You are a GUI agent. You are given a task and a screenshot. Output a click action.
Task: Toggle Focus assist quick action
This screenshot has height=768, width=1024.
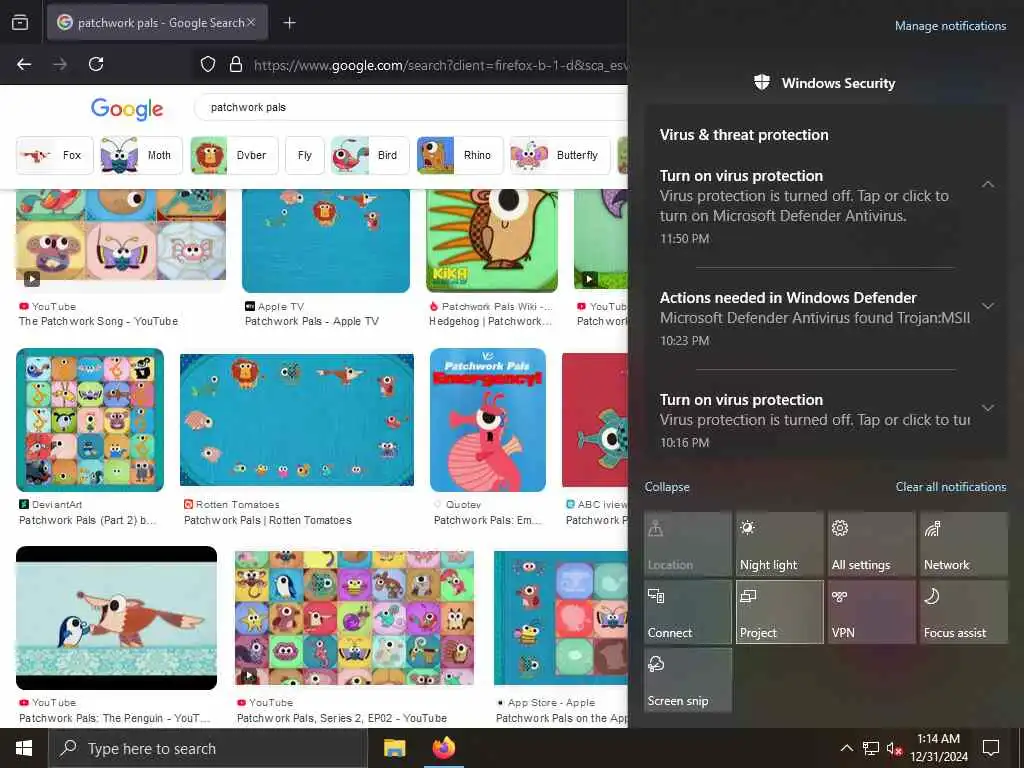[964, 612]
